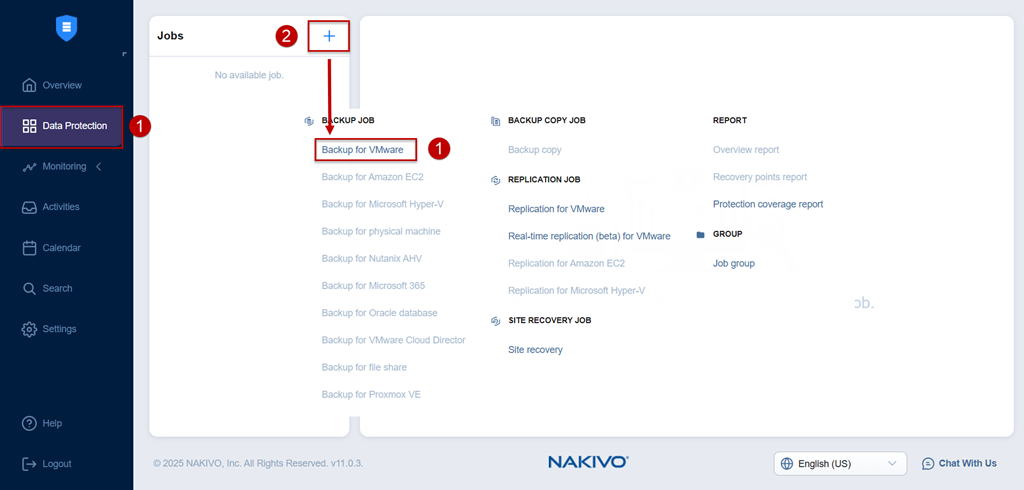
Task: Create a Job group
Action: [x=734, y=263]
